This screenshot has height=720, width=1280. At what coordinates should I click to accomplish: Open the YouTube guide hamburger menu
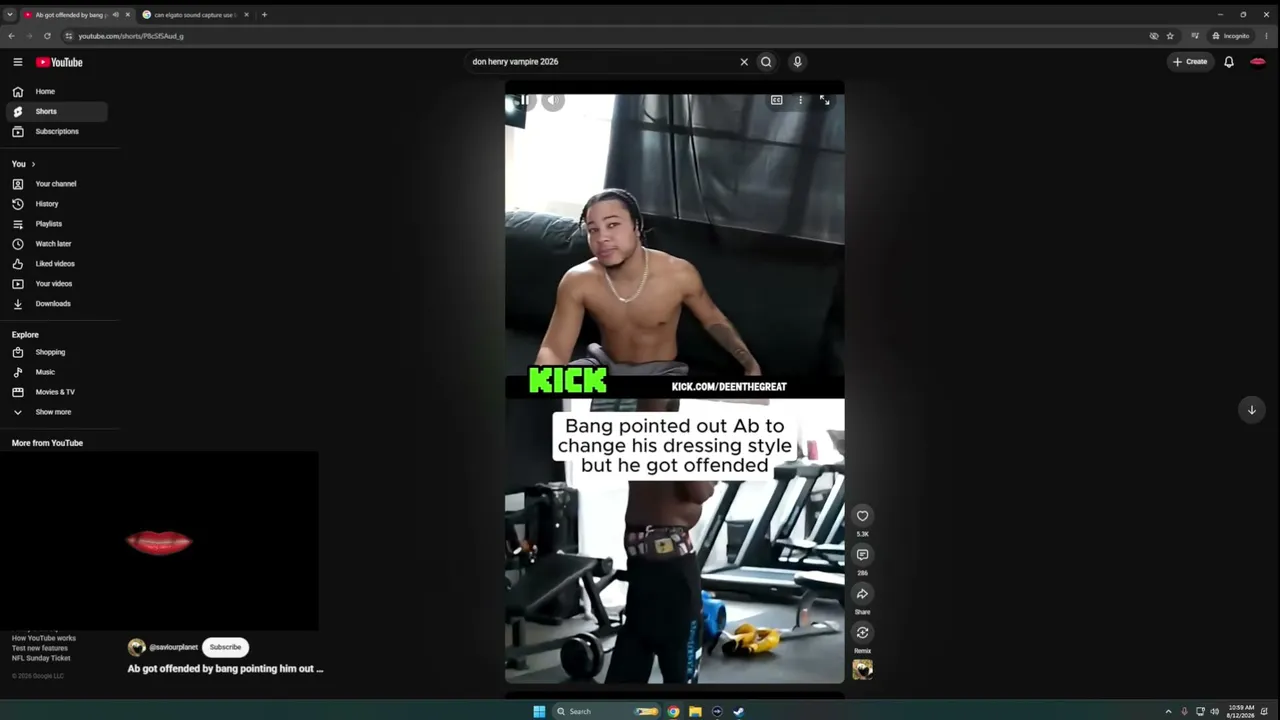point(17,62)
